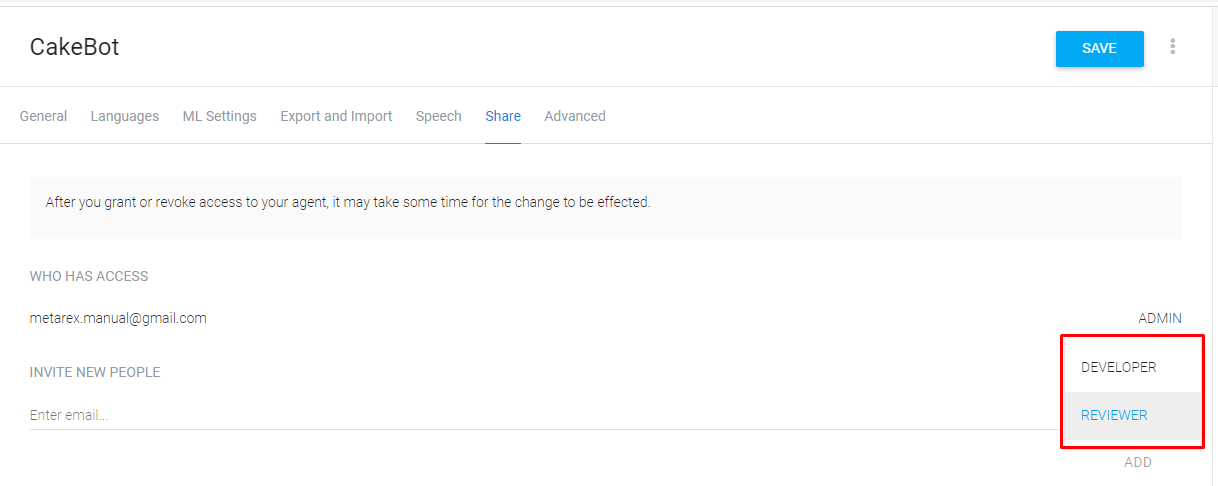Open the three-dot more options menu
This screenshot has width=1218, height=486.
tap(1173, 47)
